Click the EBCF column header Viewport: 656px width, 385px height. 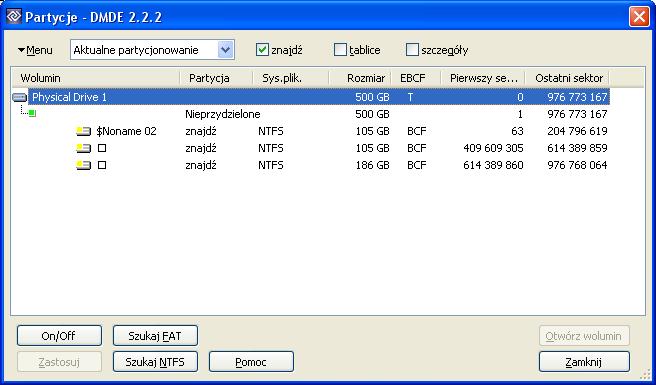416,78
